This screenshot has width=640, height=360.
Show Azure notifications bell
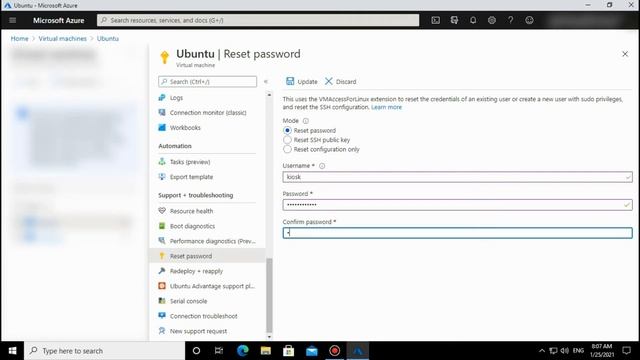[x=473, y=20]
